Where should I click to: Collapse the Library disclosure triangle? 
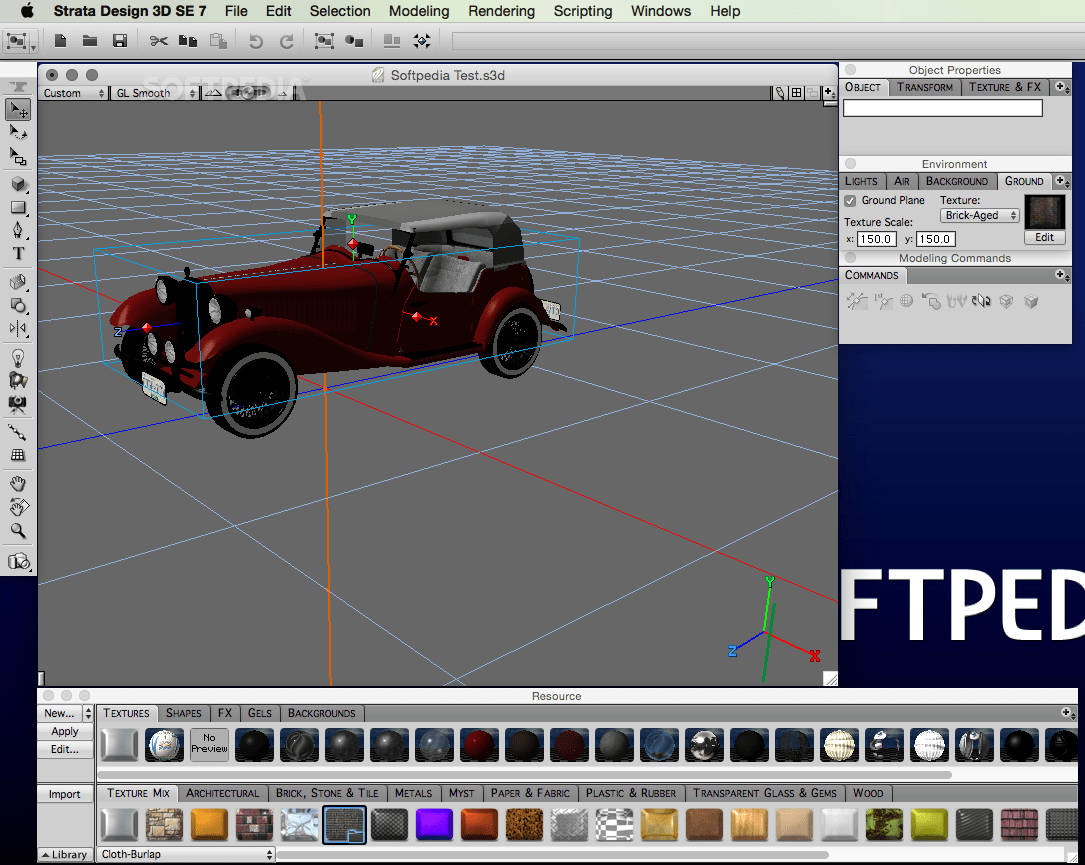[46, 855]
